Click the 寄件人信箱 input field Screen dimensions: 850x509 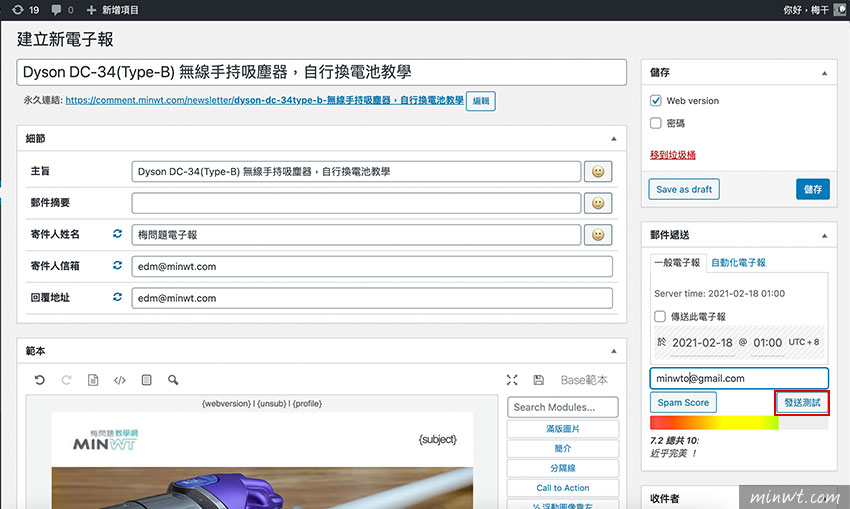pos(372,266)
